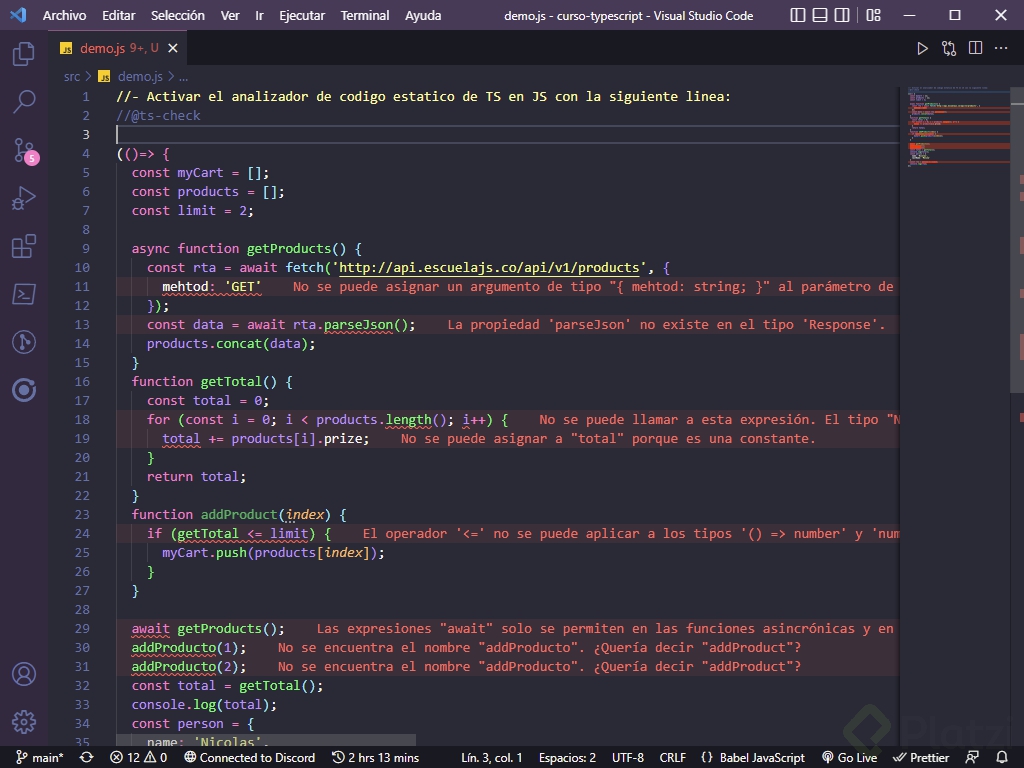Toggle secondary side bar layout icon
The width and height of the screenshot is (1024, 768).
tap(842, 15)
